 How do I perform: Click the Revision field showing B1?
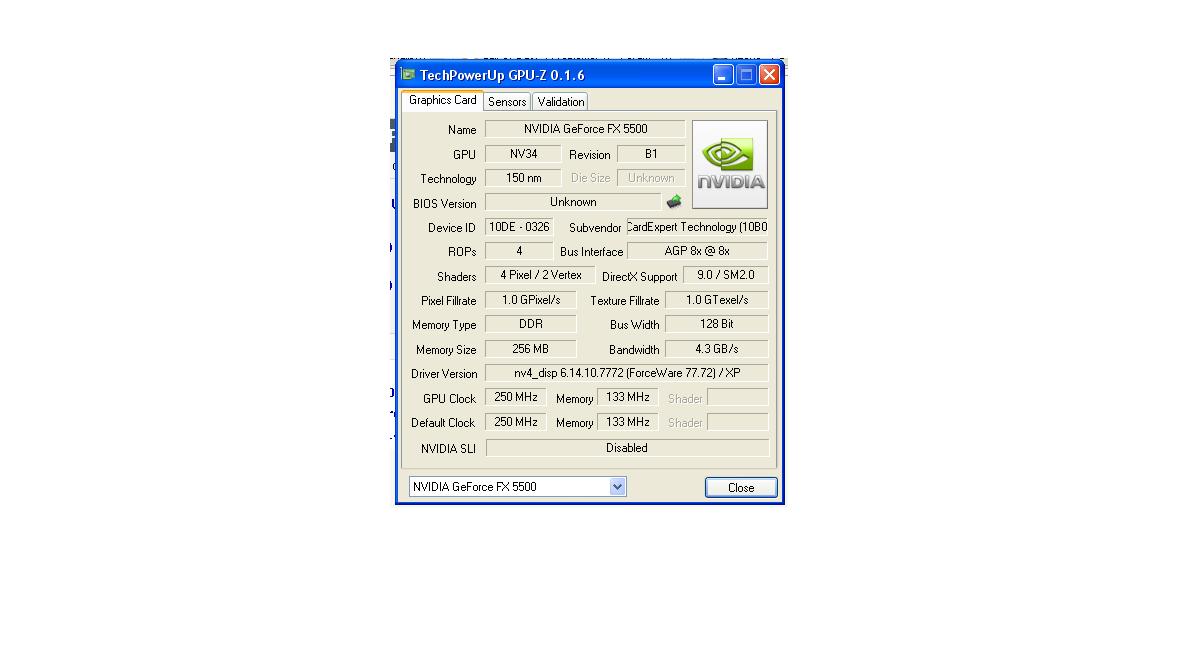click(651, 154)
